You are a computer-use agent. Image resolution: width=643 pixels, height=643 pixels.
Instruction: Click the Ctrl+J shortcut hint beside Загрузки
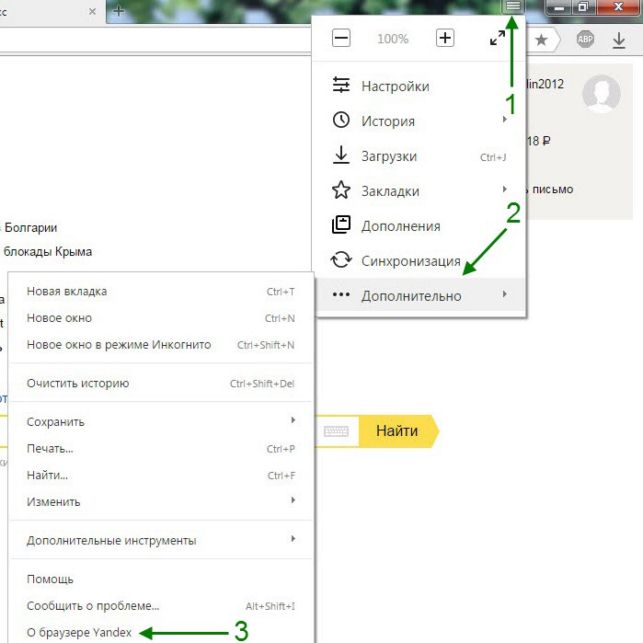[x=493, y=157]
